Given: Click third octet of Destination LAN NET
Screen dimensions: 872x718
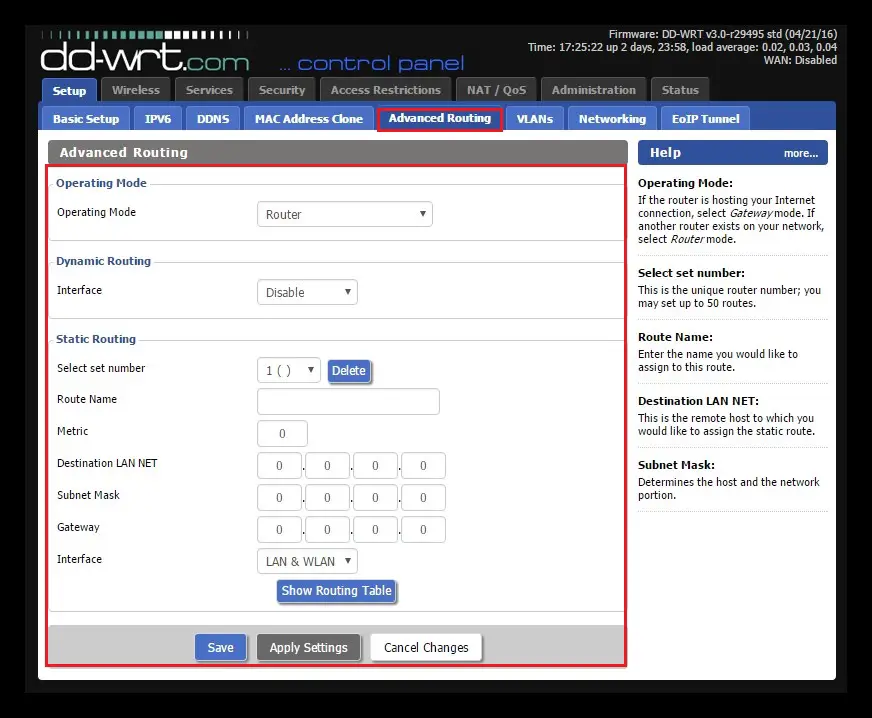Looking at the screenshot, I should 375,466.
